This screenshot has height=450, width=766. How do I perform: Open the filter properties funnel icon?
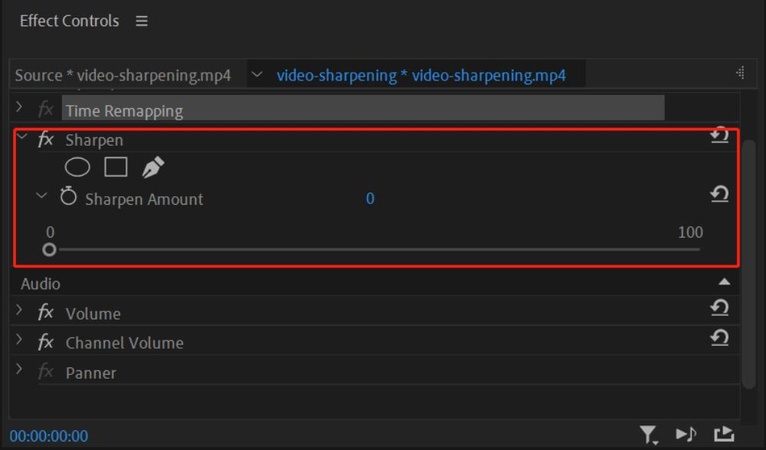(x=649, y=434)
